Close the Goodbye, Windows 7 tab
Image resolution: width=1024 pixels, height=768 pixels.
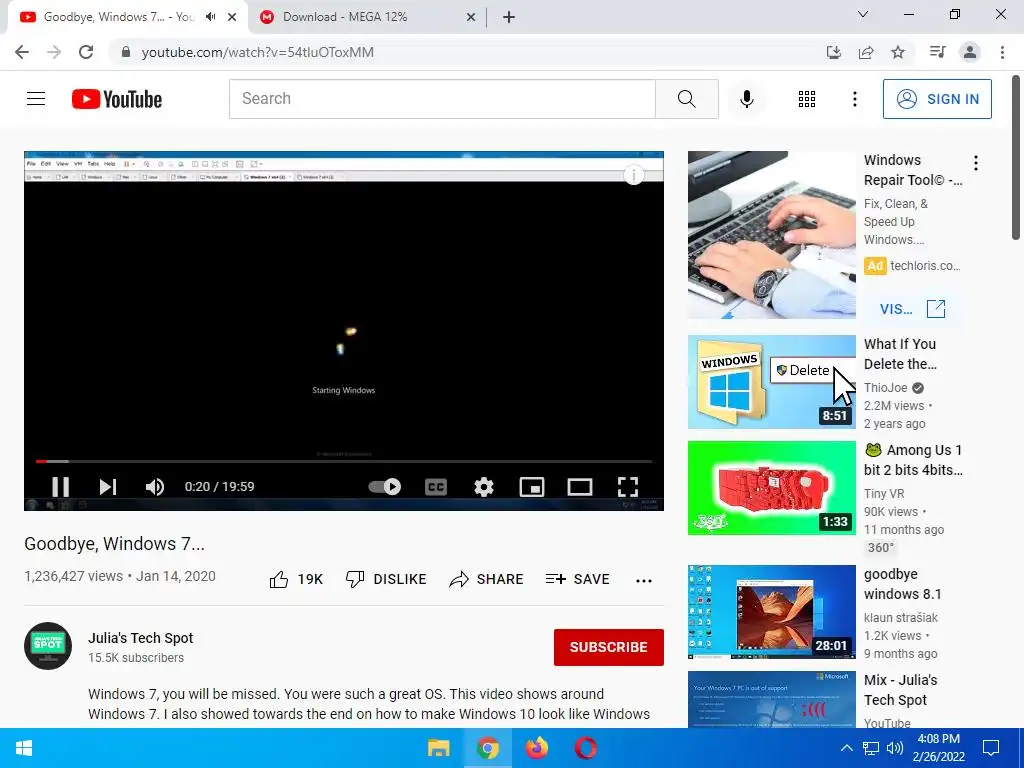(x=232, y=18)
